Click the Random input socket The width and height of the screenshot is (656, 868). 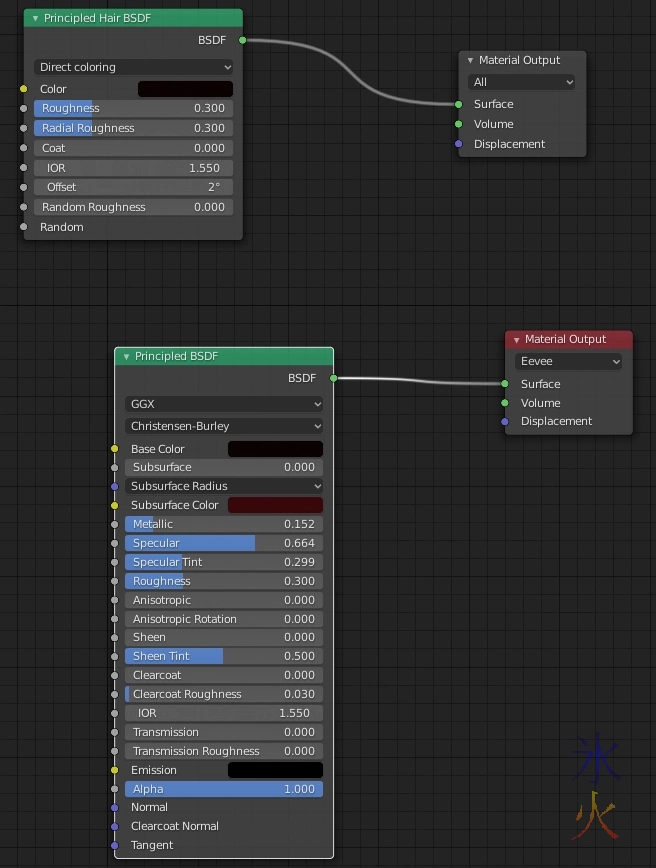[x=24, y=227]
